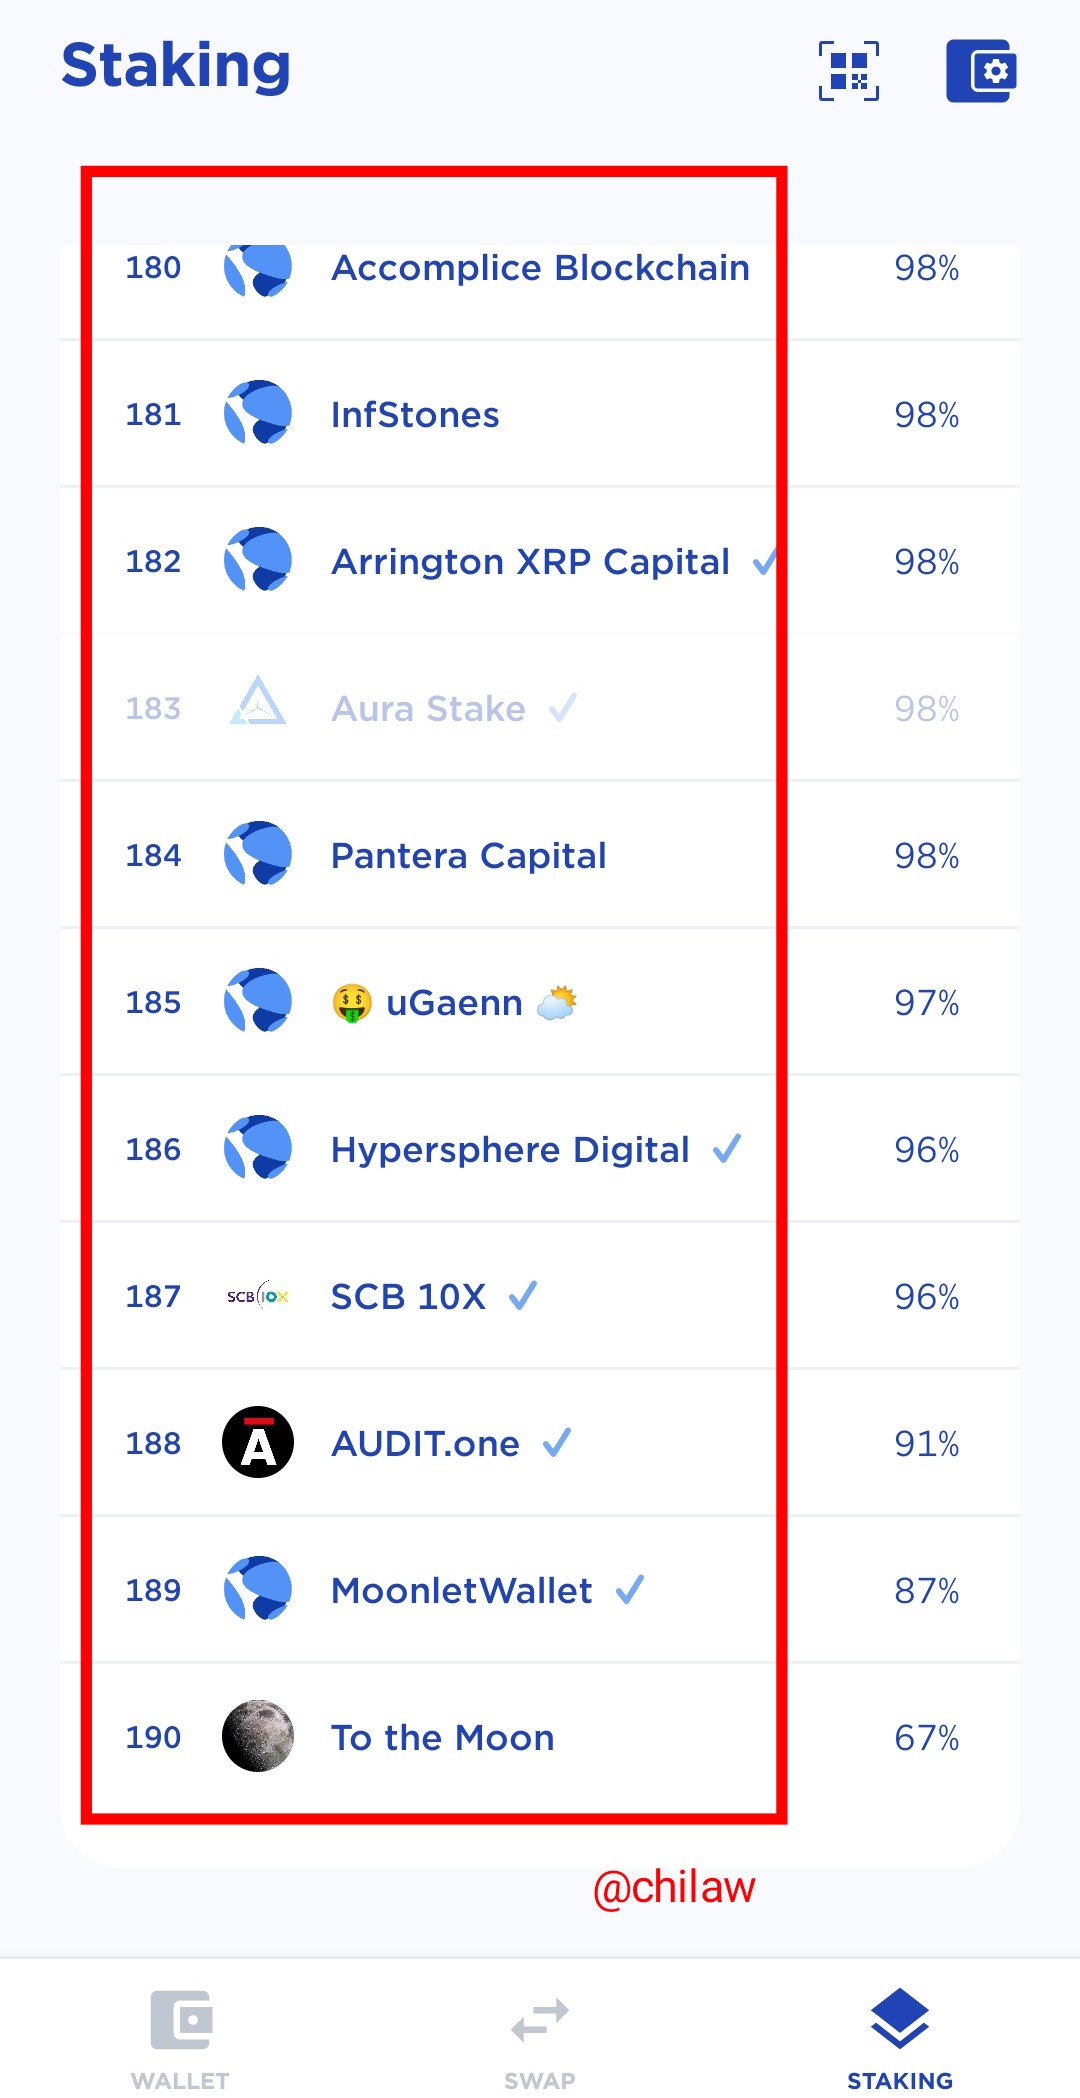1080x2098 pixels.
Task: Tap the AUDIT.one validator logo
Action: [258, 1442]
